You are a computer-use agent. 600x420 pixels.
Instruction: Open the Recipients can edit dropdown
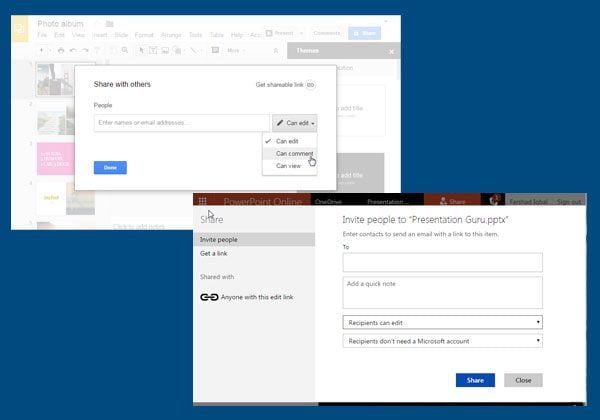(442, 322)
